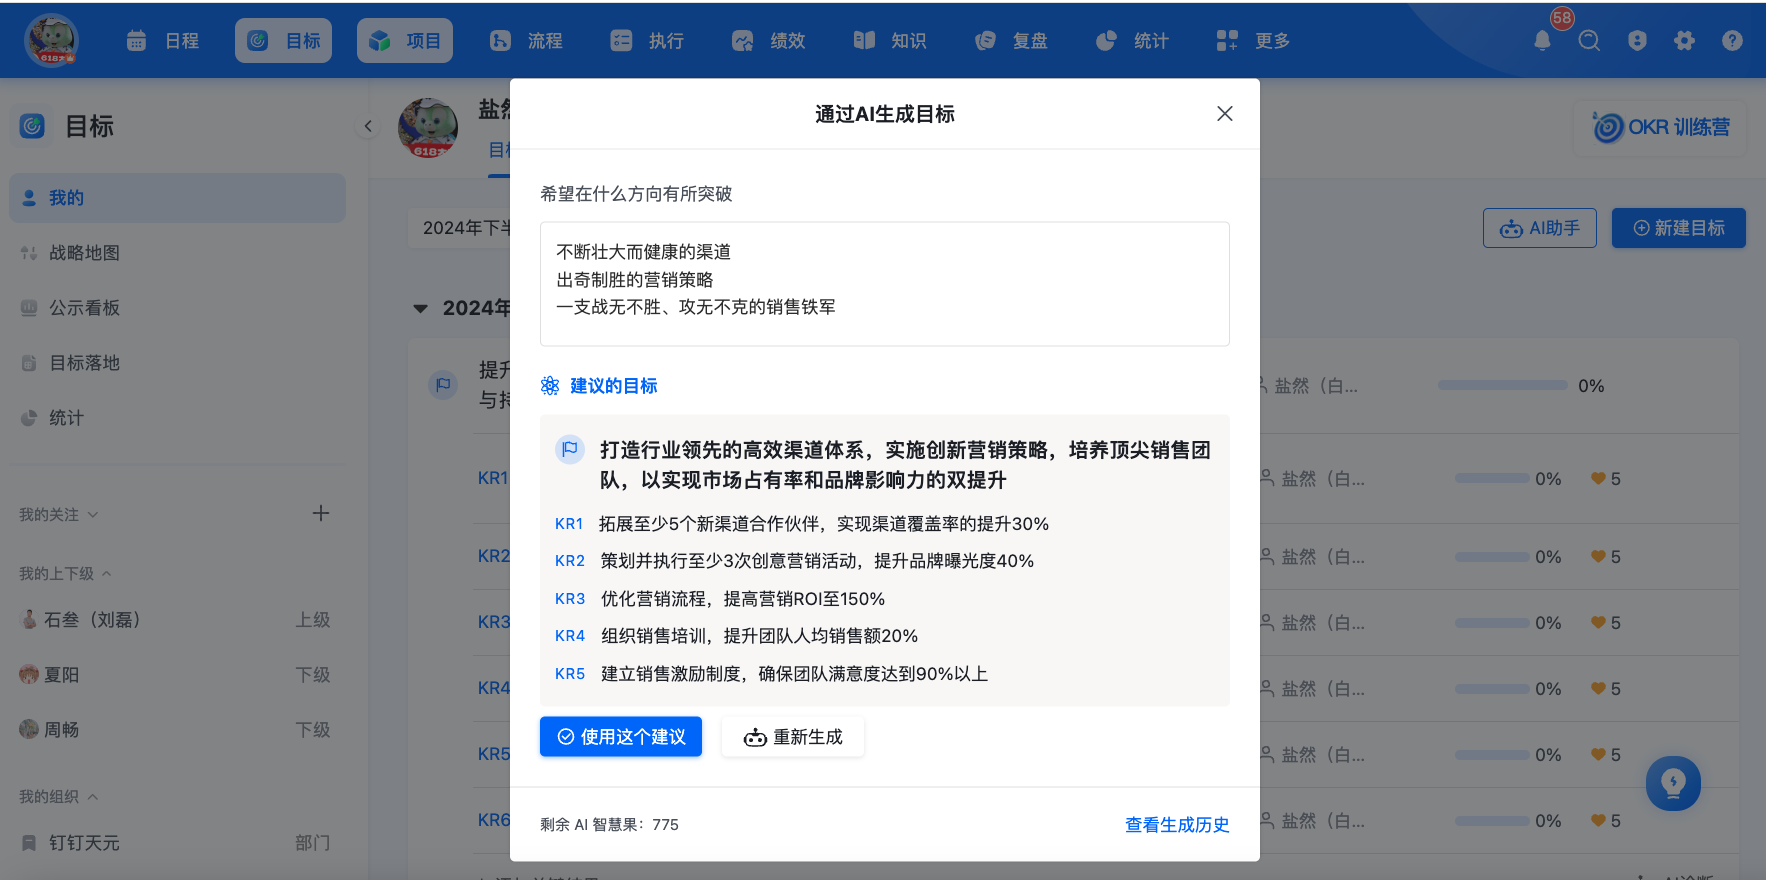Image resolution: width=1766 pixels, height=880 pixels.
Task: Open the 统计 statistics top menu
Action: (x=1132, y=41)
